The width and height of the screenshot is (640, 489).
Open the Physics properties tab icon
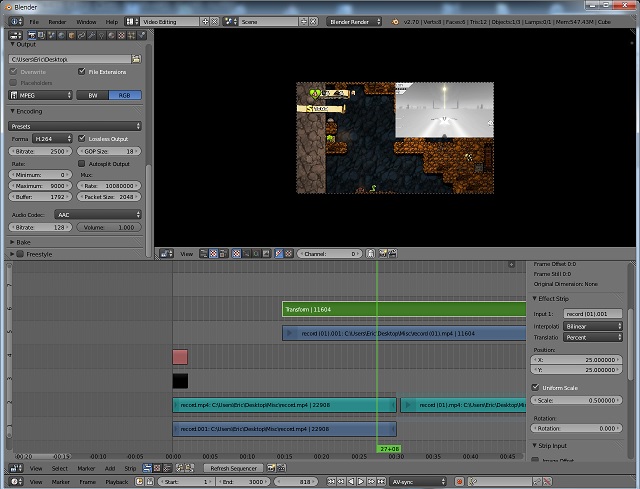[141, 36]
